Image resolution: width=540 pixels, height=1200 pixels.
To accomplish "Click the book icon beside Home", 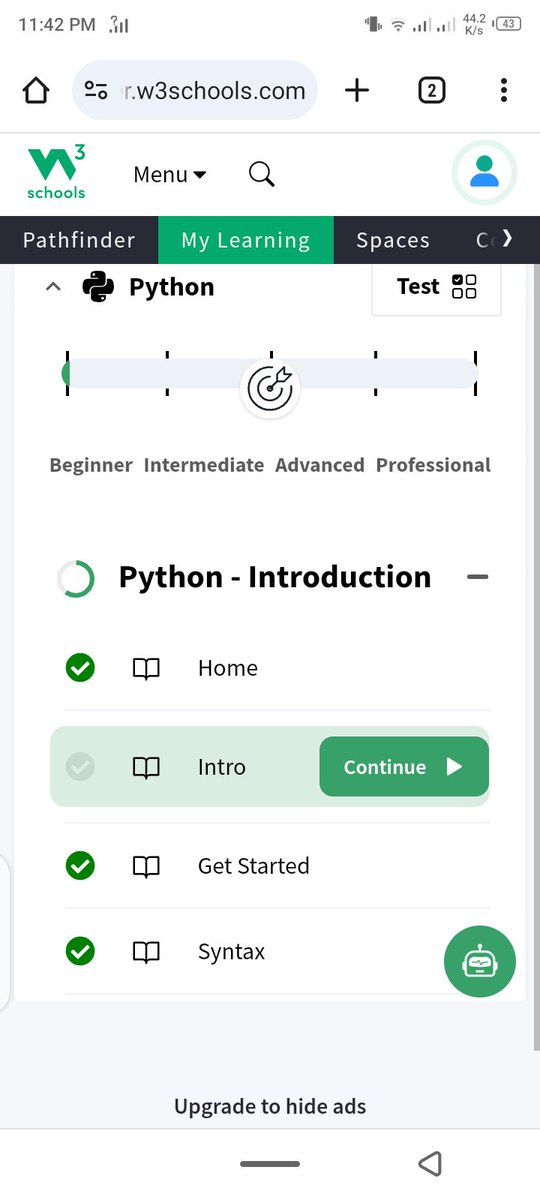I will tap(146, 668).
